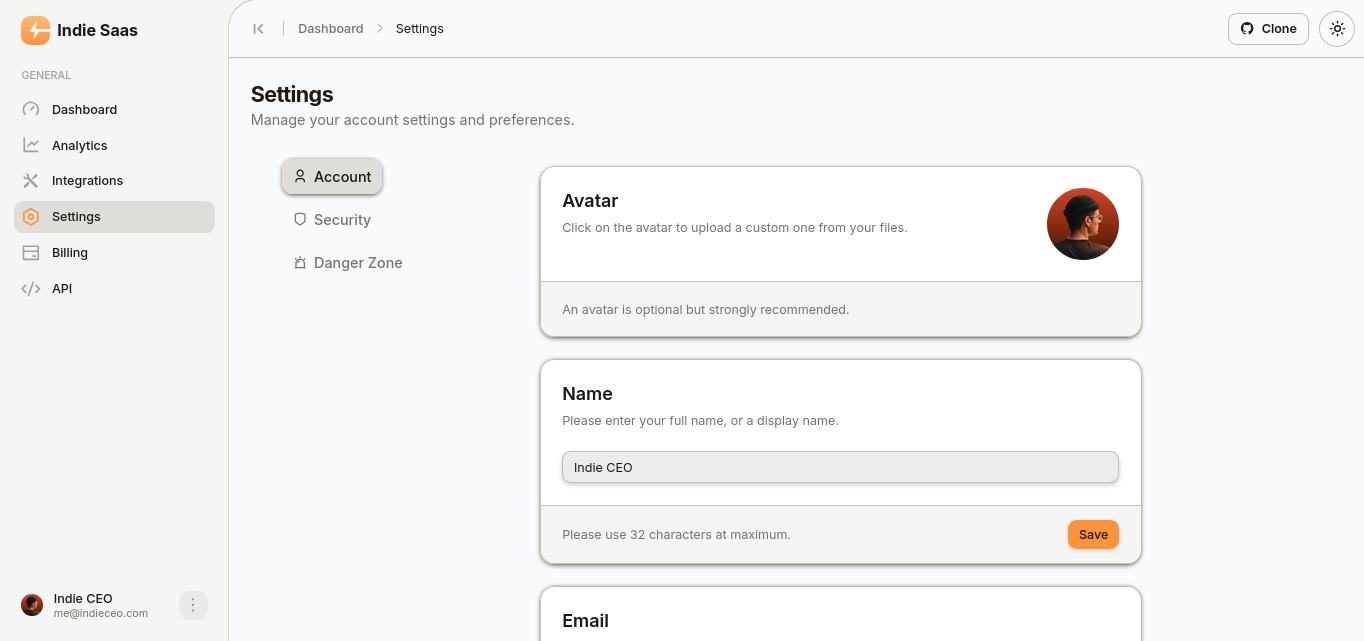
Task: Switch to the Danger Zone settings tab
Action: 348,263
